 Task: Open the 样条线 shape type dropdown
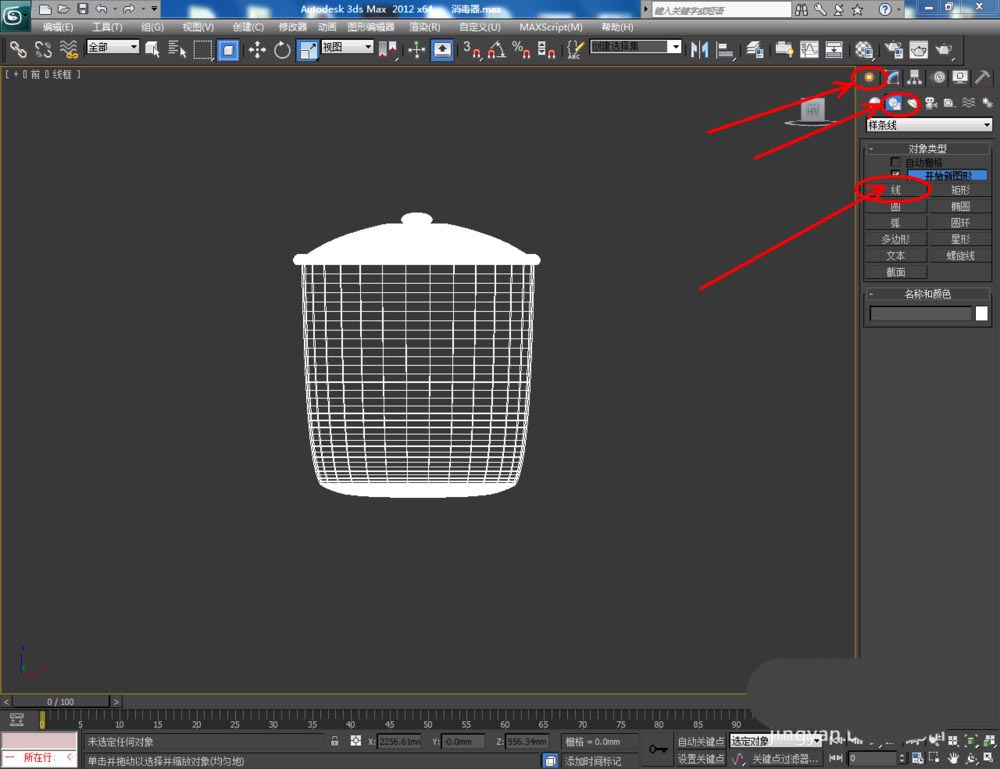click(x=929, y=125)
